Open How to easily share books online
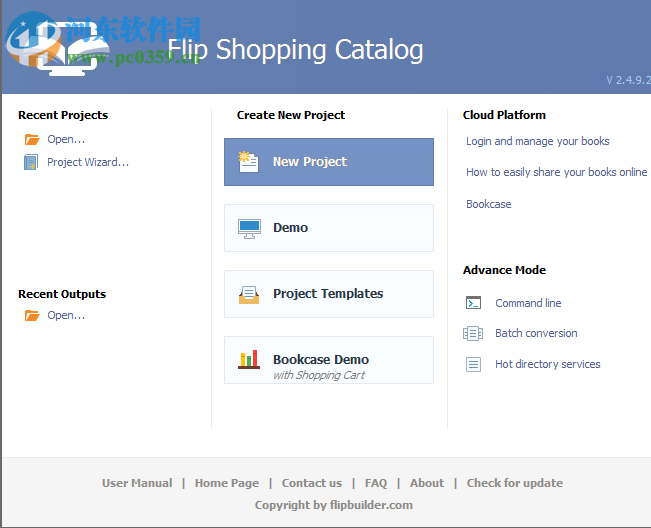 [x=556, y=172]
